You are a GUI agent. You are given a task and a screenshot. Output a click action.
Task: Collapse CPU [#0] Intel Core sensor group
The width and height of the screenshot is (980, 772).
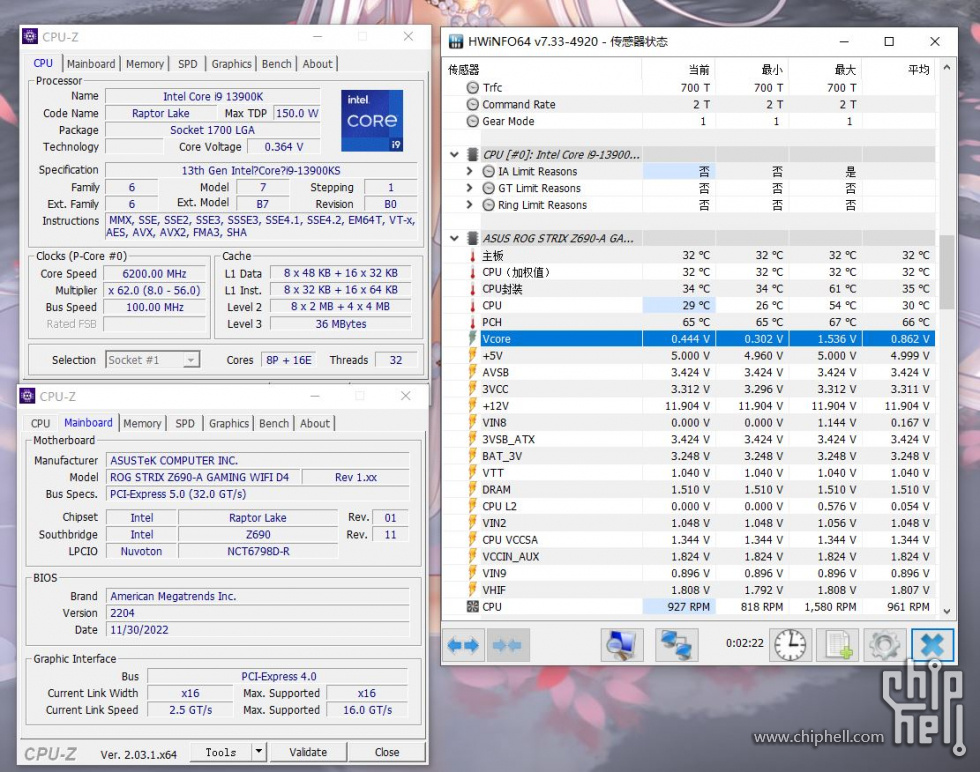pyautogui.click(x=454, y=154)
